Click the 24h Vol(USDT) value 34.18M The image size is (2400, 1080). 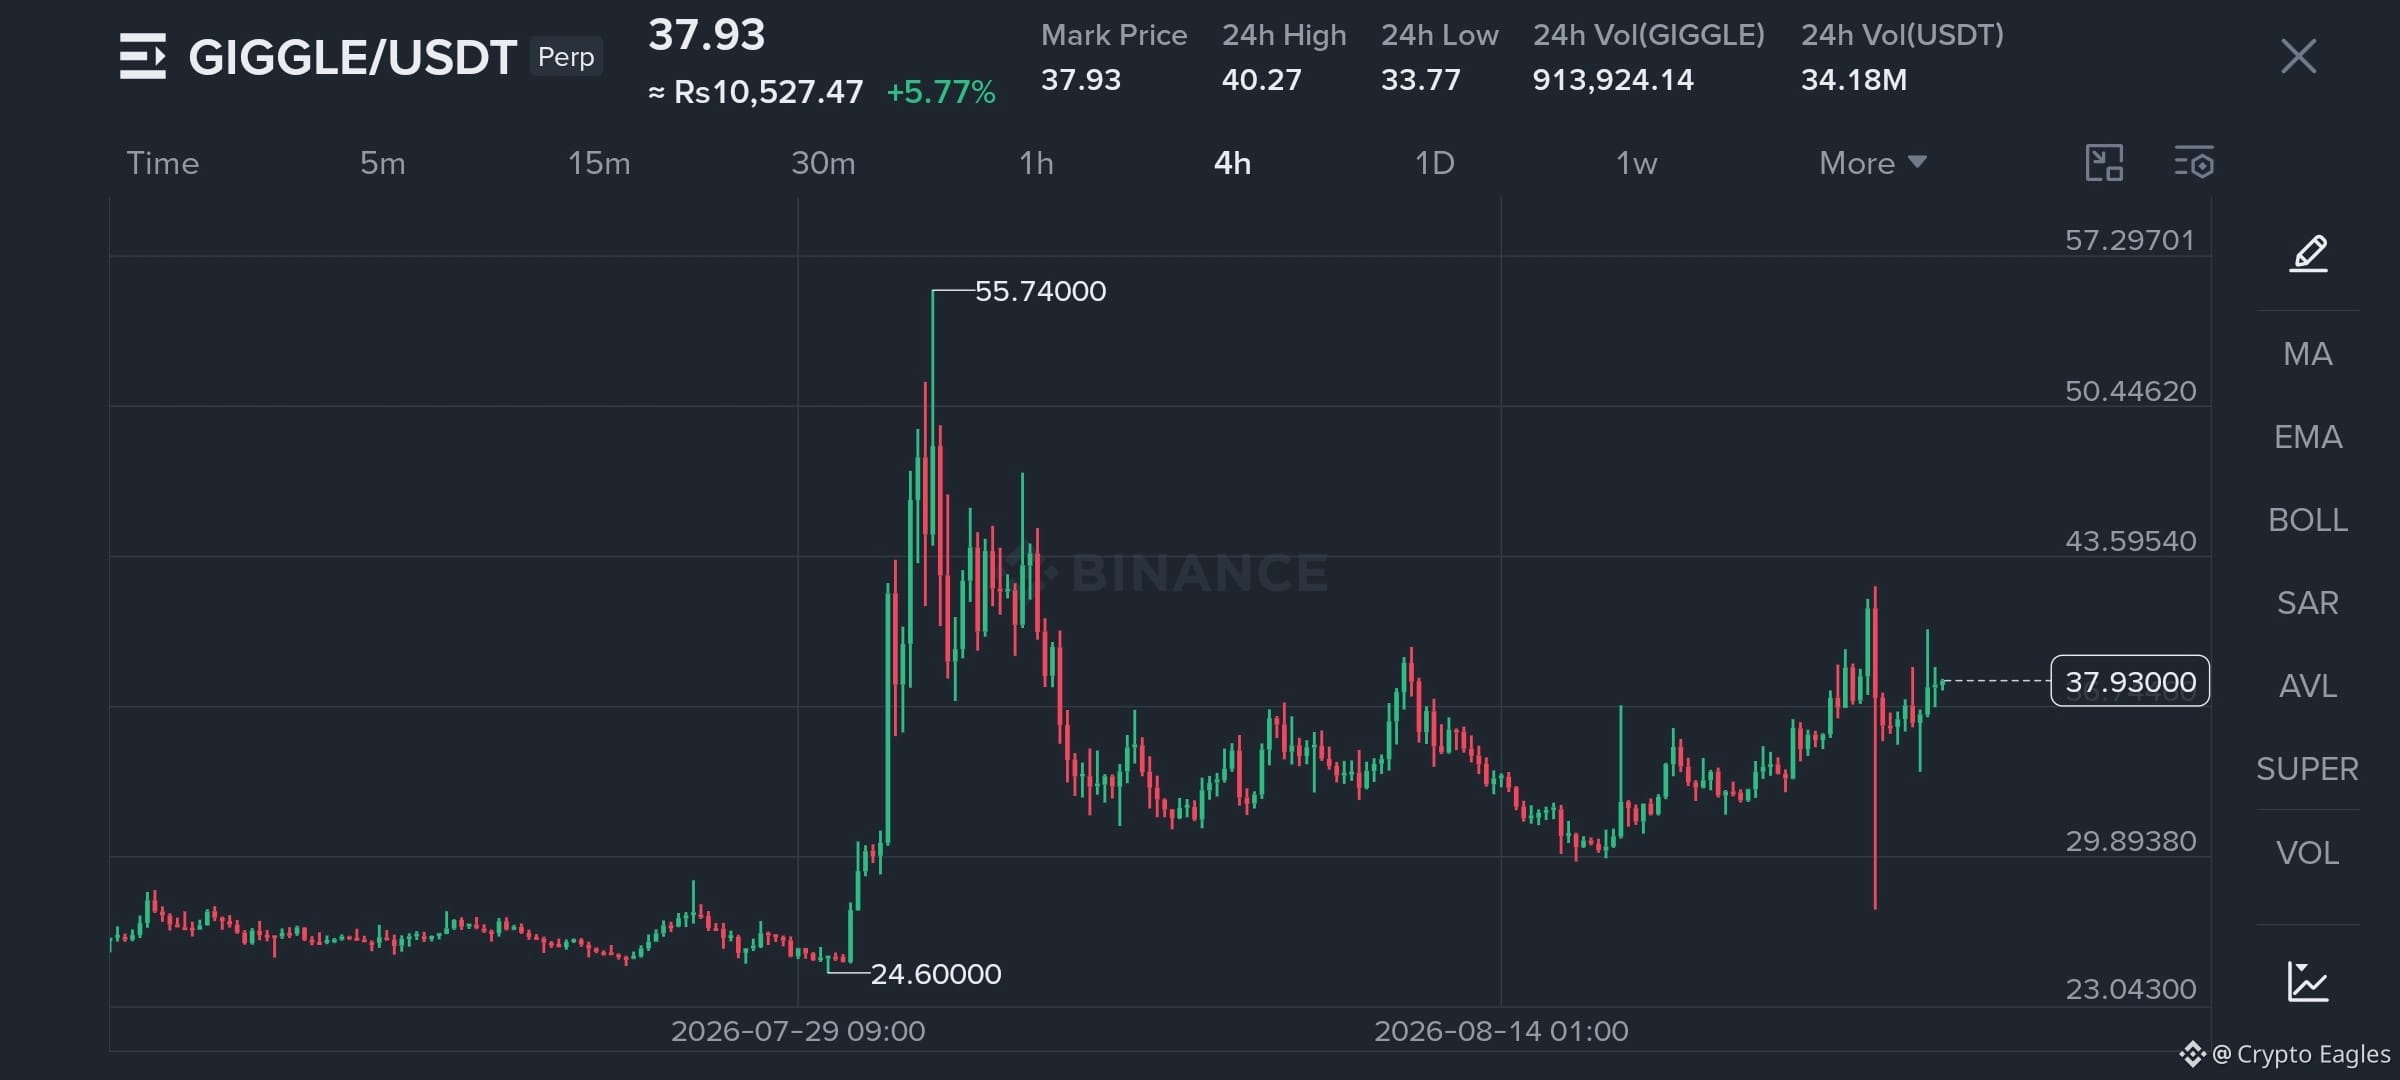click(x=1854, y=80)
